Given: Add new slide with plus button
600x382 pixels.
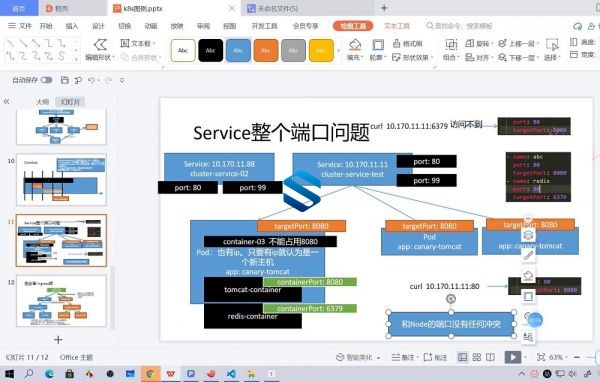Looking at the screenshot, I should (x=58, y=340).
